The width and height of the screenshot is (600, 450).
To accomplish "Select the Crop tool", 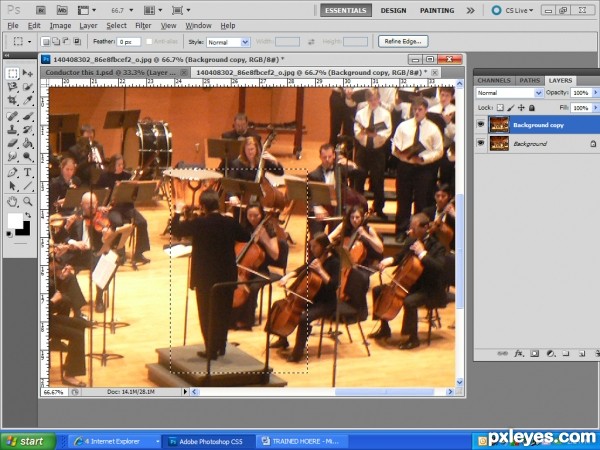I will (x=12, y=100).
